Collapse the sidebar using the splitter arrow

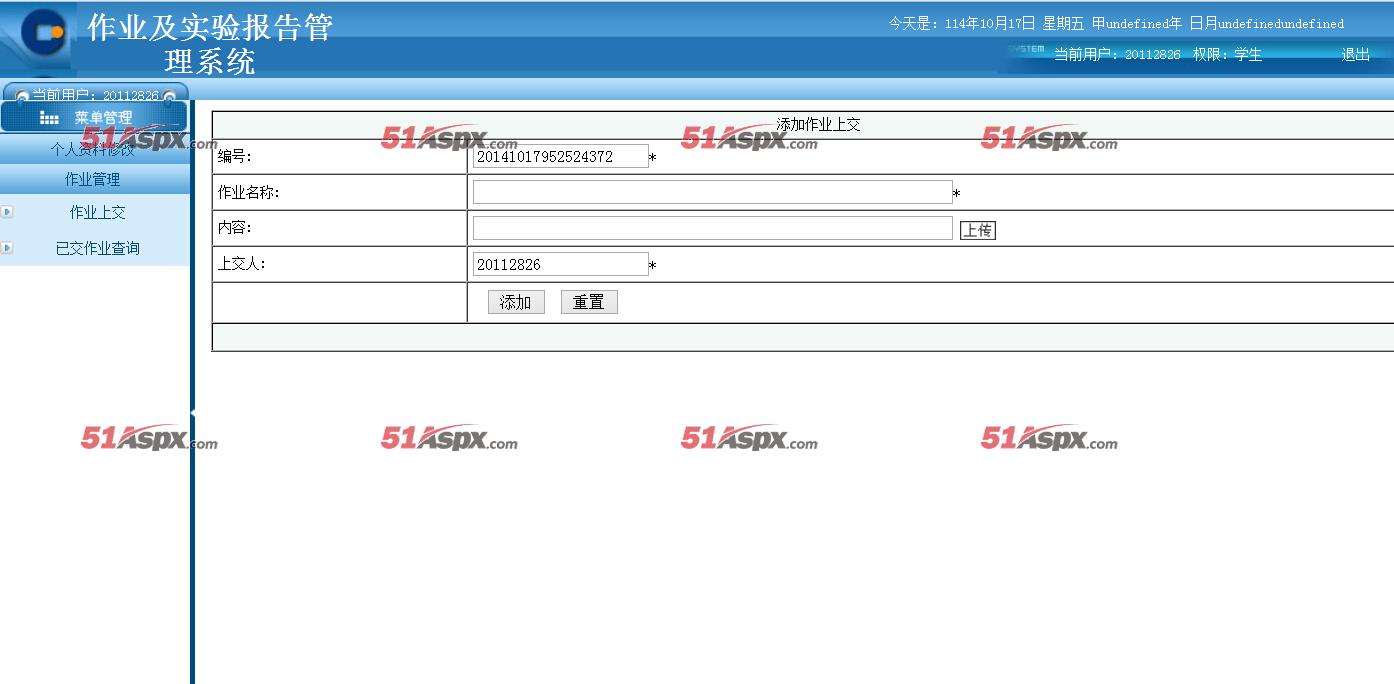(192, 412)
